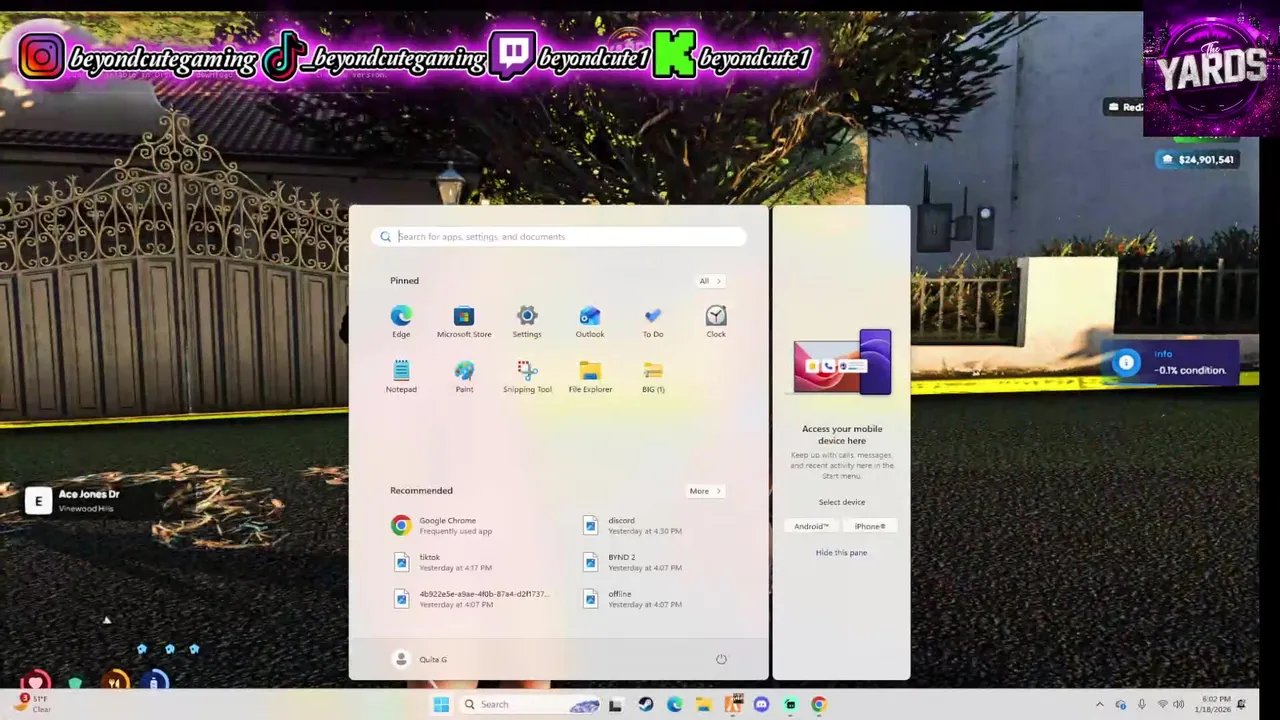Open Notepad from pinned apps
Screen dimensions: 1280x720
pos(401,377)
